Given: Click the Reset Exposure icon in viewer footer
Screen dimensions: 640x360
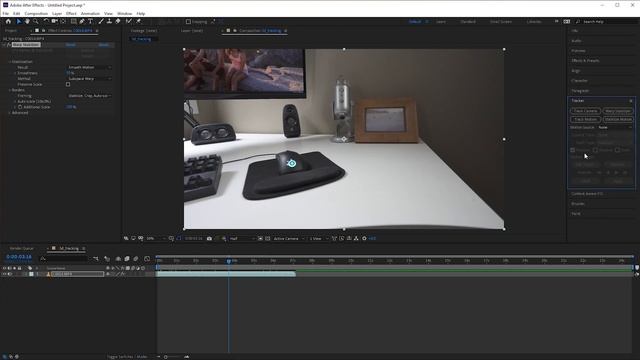Looking at the screenshot, I should tap(364, 238).
